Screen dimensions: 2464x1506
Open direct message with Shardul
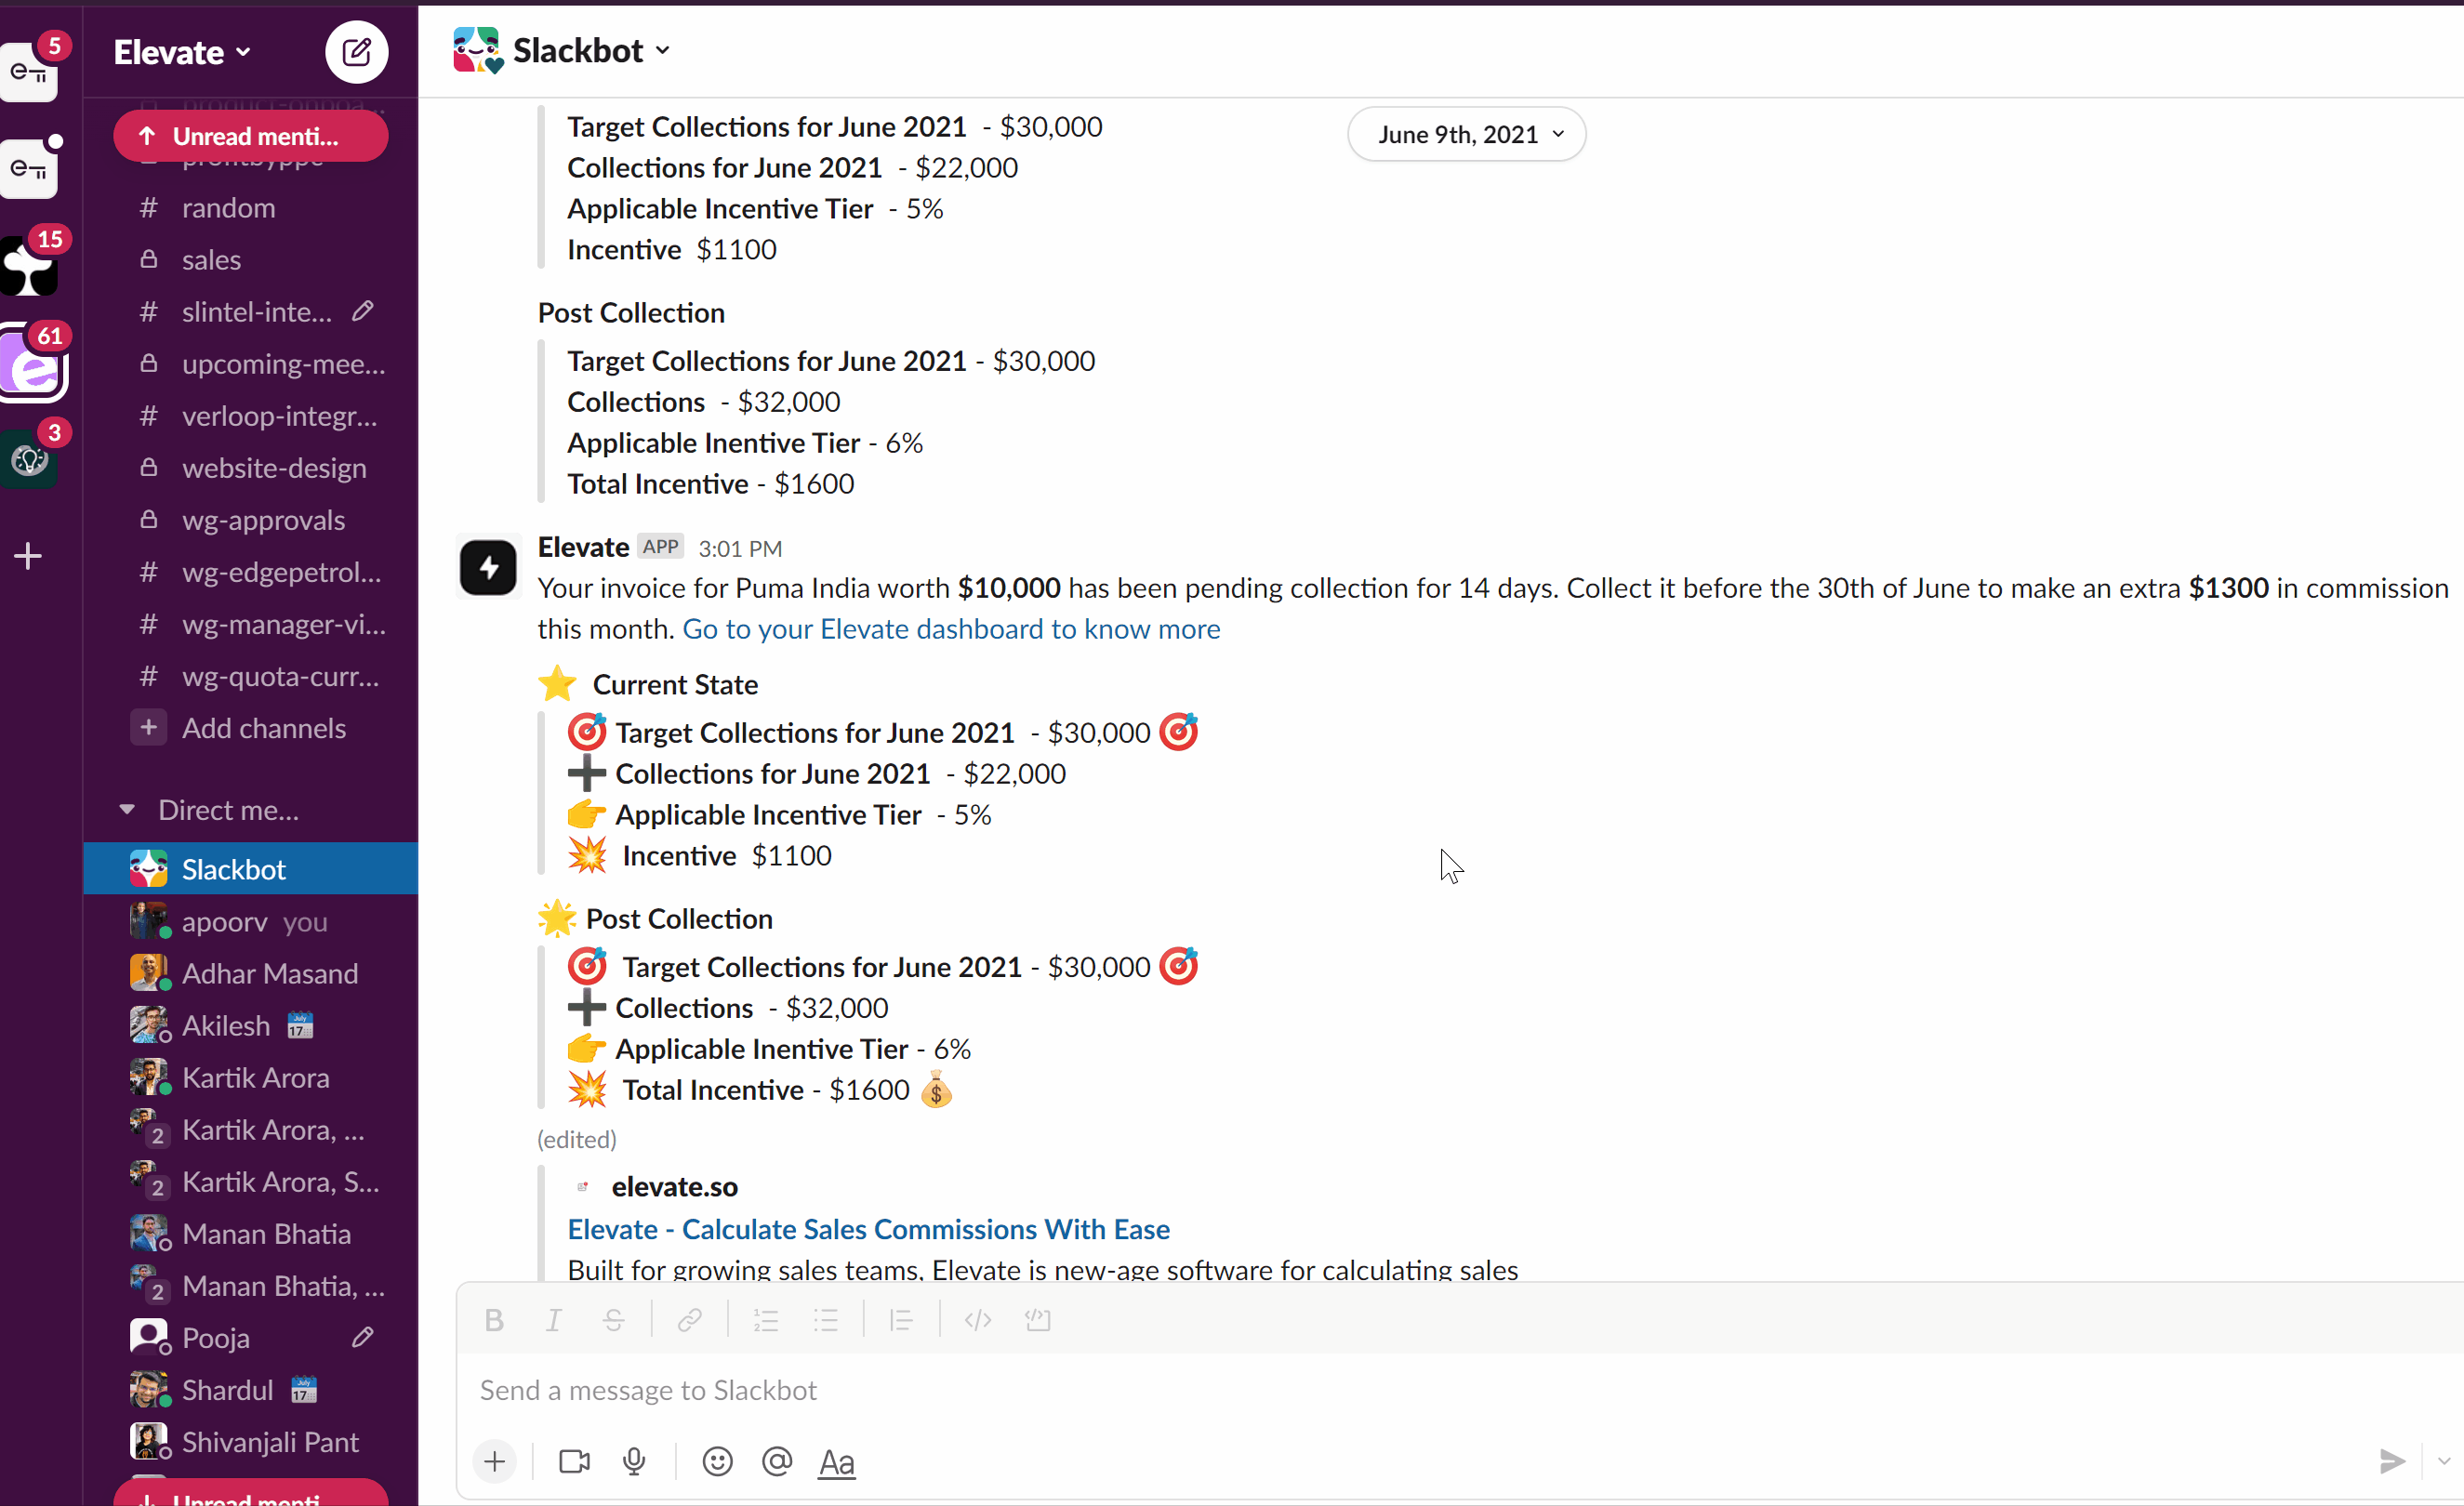click(251, 1390)
